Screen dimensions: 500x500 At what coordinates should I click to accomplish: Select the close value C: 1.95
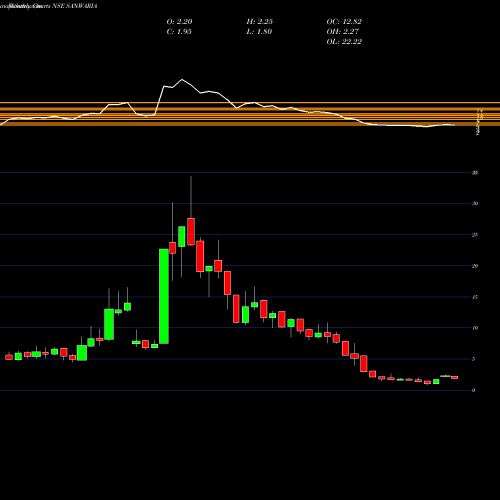179,31
